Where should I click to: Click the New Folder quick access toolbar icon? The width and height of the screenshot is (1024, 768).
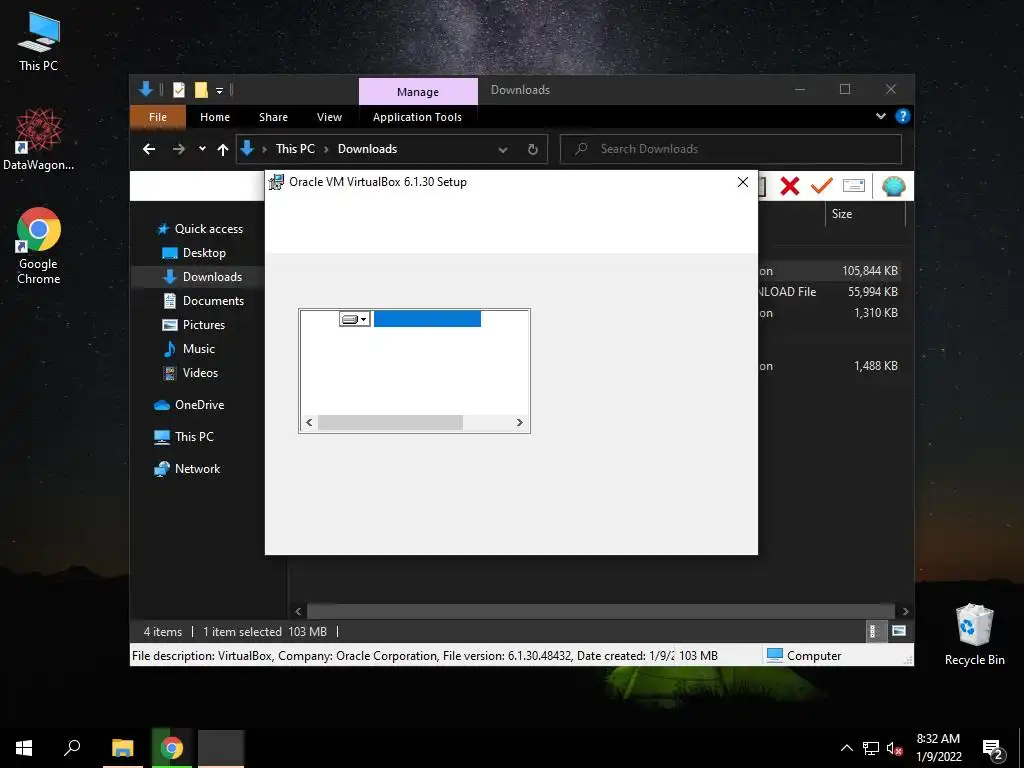tap(201, 89)
